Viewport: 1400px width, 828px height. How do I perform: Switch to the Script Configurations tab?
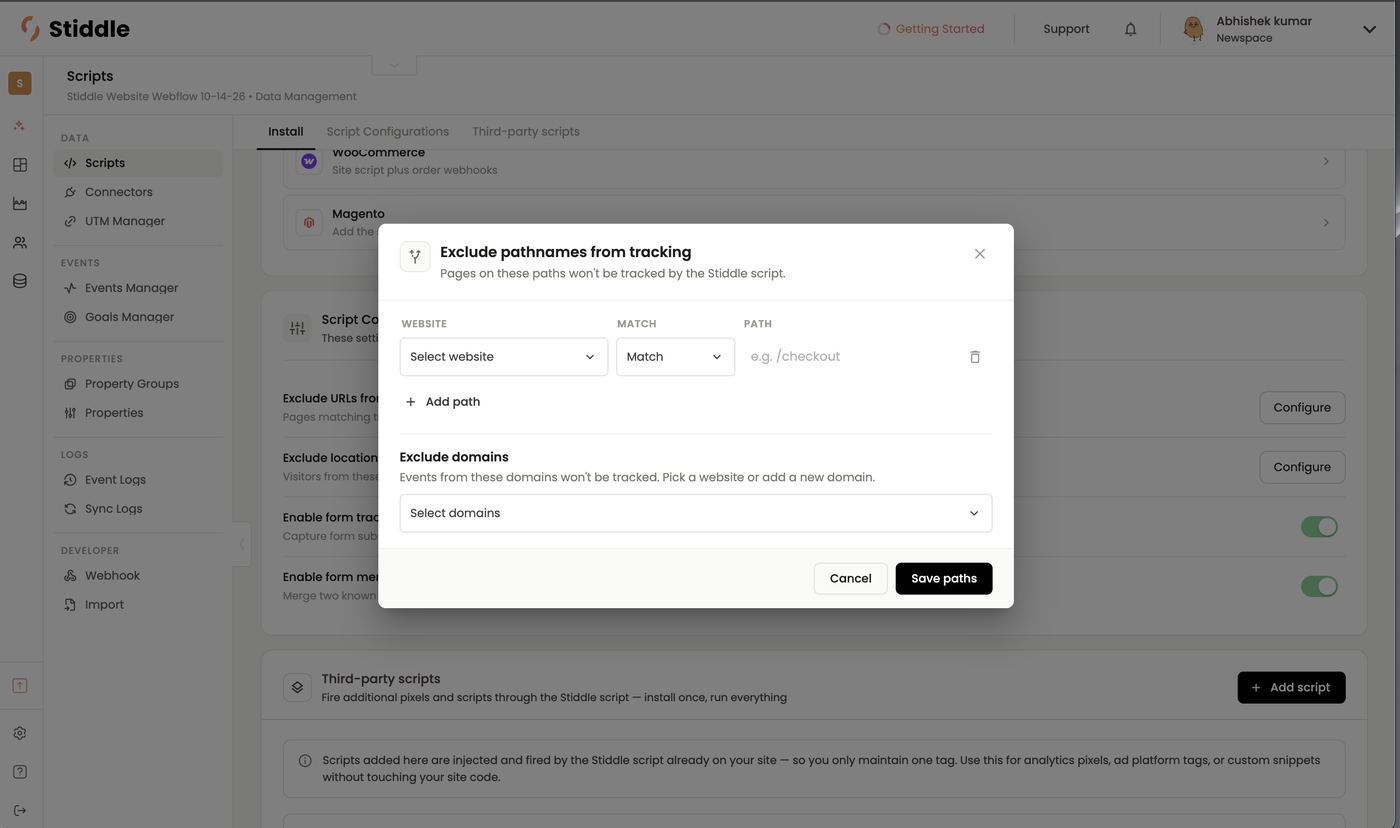click(388, 132)
